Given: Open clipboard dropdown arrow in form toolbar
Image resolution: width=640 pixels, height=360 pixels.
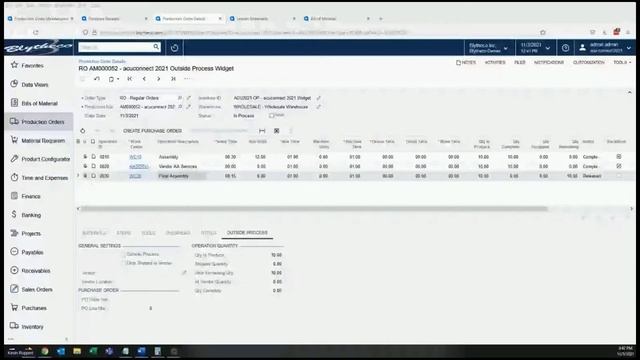Looking at the screenshot, I should [x=118, y=79].
